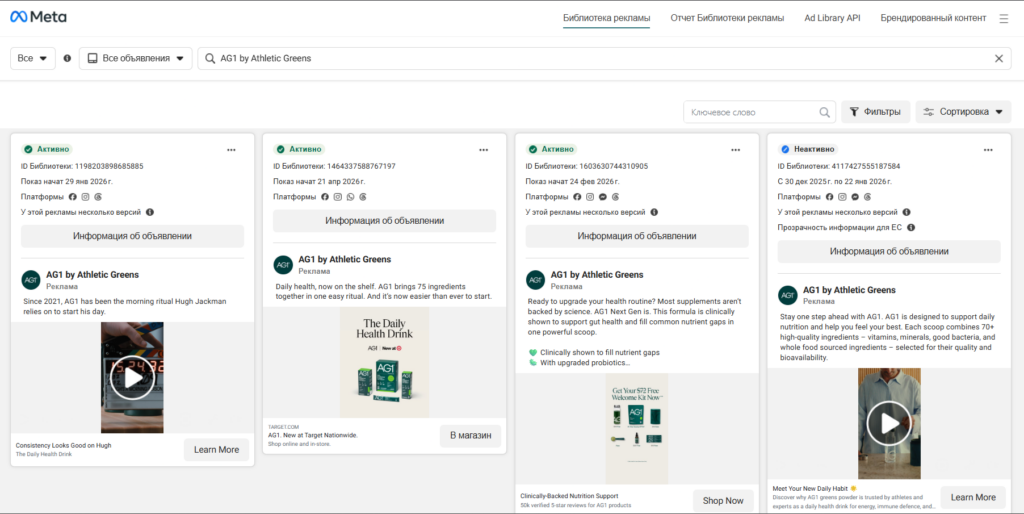This screenshot has height=514, width=1024.
Task: Click Learn More on the Hugh Jackman ad
Action: [x=216, y=450]
